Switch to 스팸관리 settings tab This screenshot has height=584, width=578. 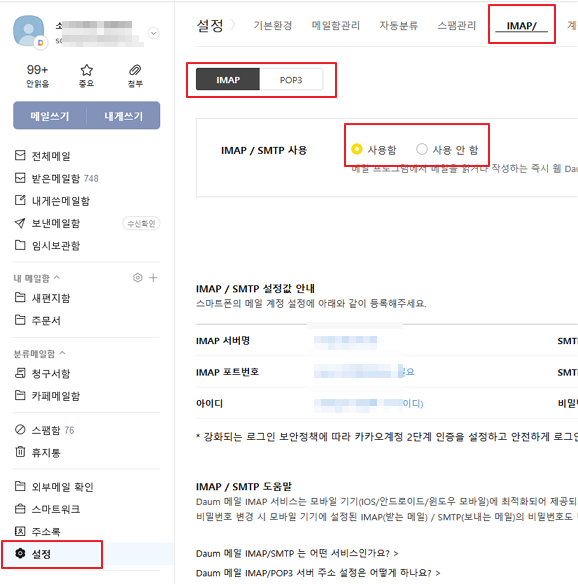coord(457,25)
